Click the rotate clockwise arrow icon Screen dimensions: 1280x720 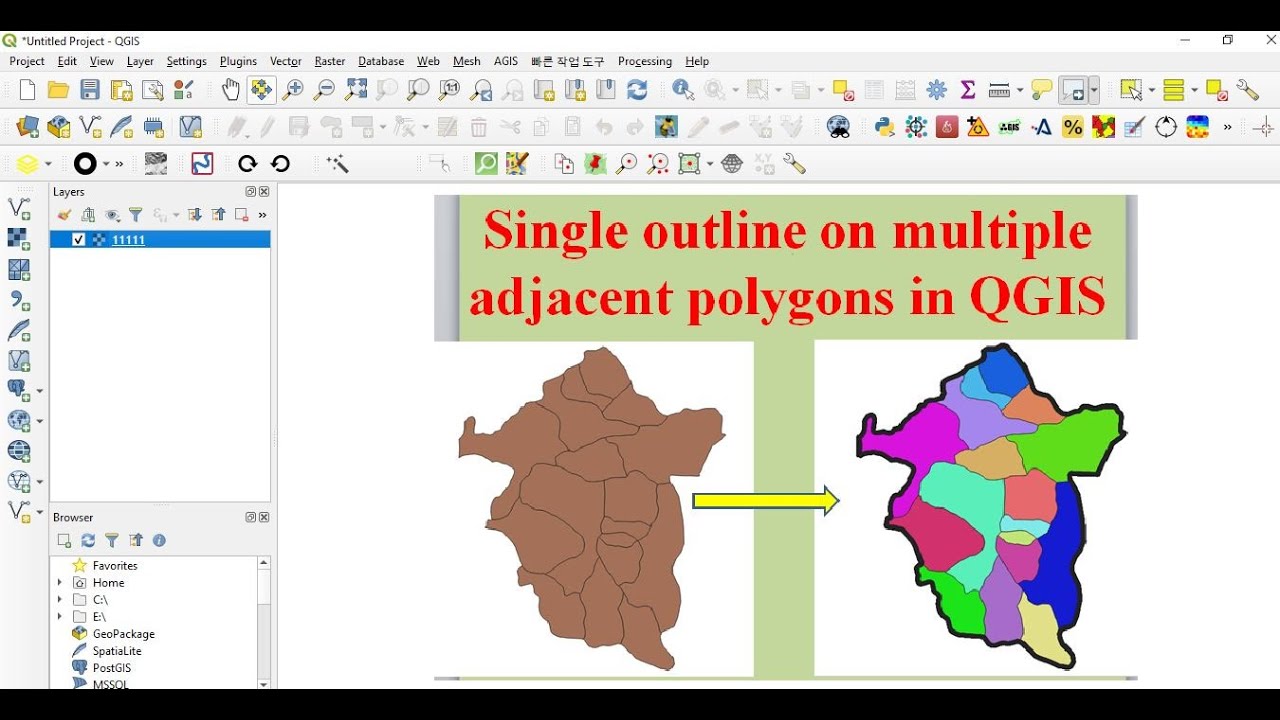click(248, 164)
